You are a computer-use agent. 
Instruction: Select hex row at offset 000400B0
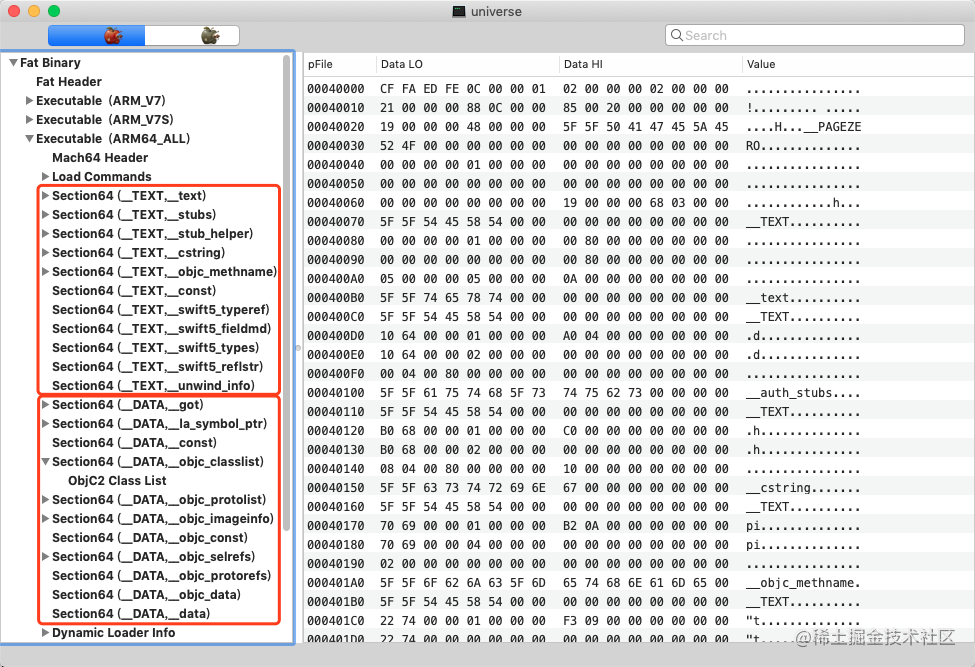pos(639,298)
